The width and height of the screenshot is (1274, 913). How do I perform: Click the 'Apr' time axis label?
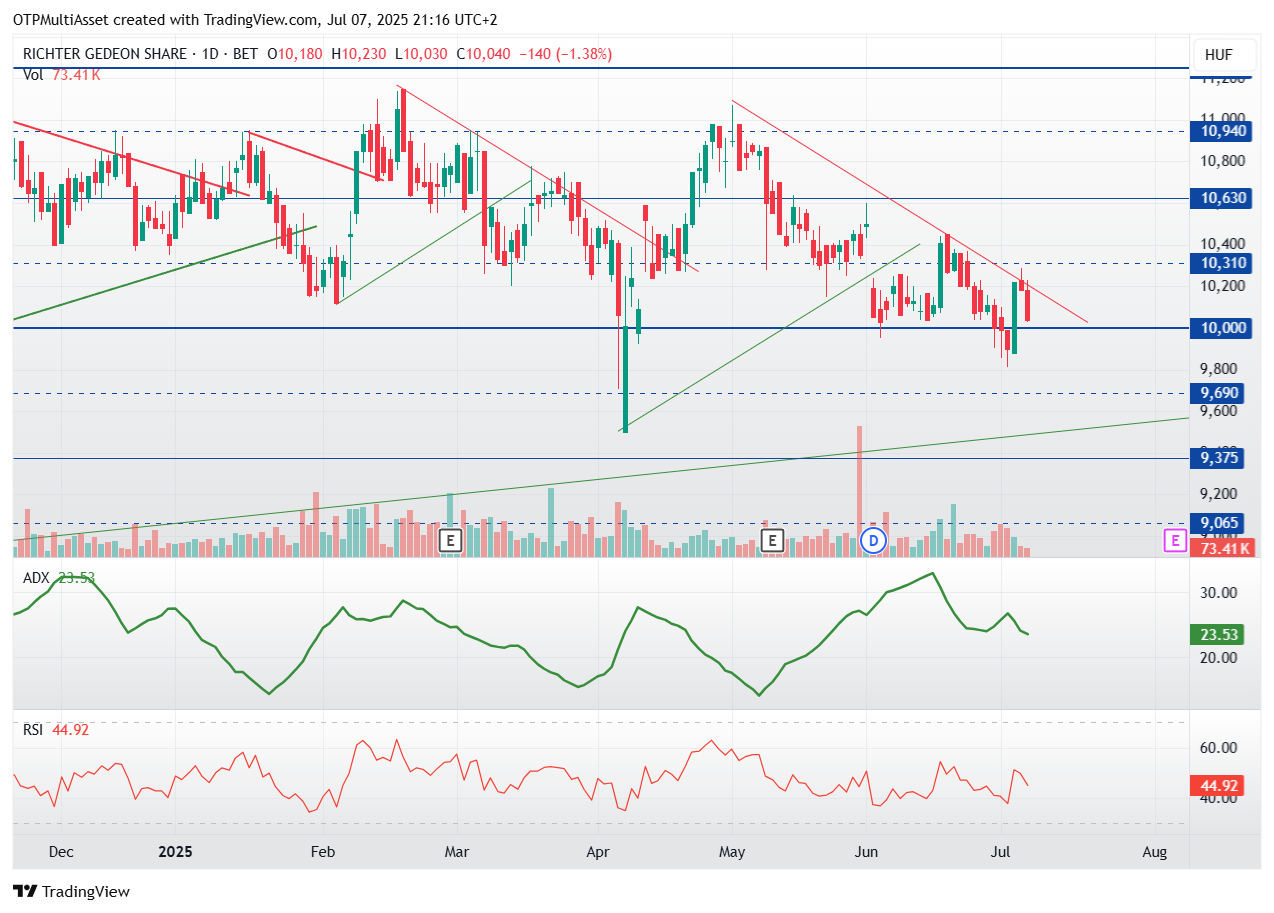tap(598, 852)
